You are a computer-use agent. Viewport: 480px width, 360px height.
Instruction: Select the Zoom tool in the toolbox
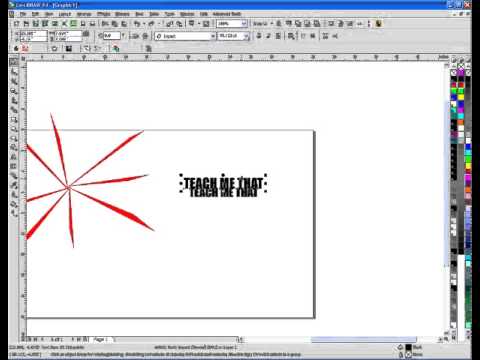click(14, 91)
